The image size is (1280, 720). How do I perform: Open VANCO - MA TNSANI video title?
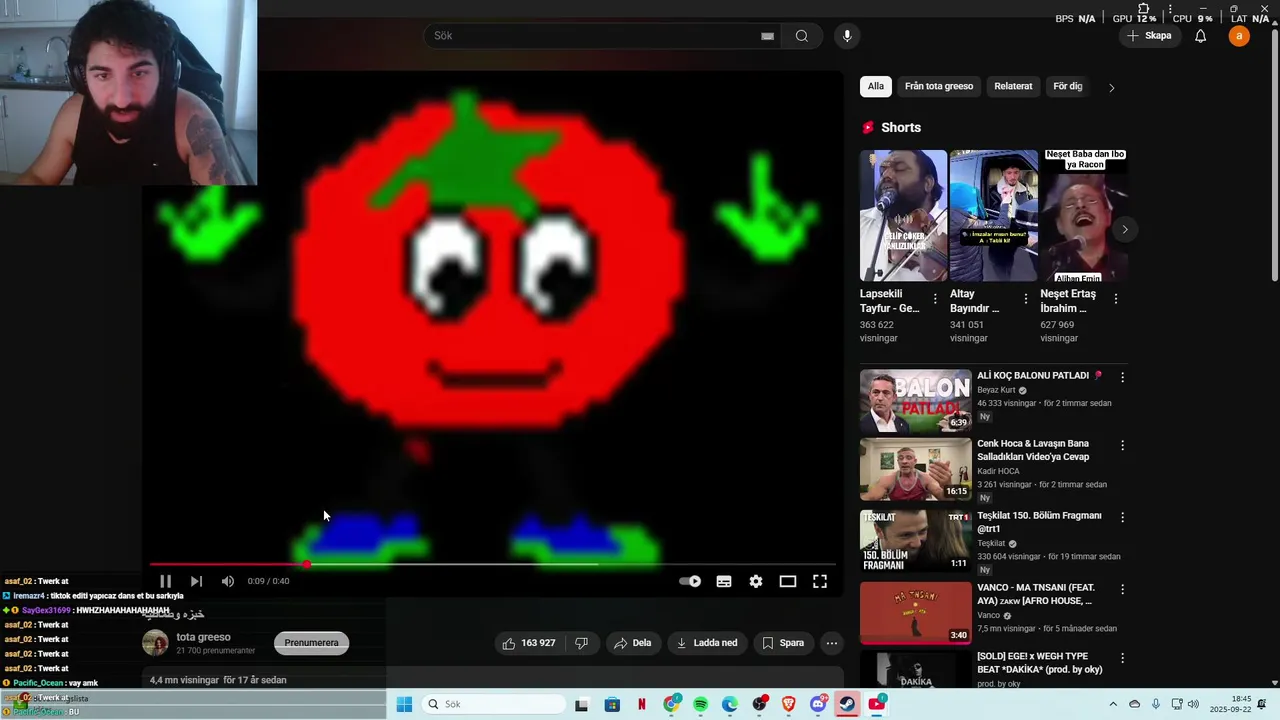coord(1036,594)
